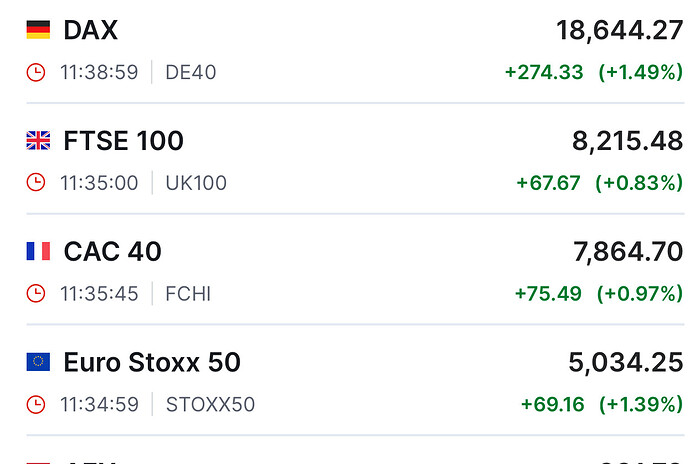Click the red clock icon in FTSE 100 row
This screenshot has height=464, width=690.
point(35,183)
